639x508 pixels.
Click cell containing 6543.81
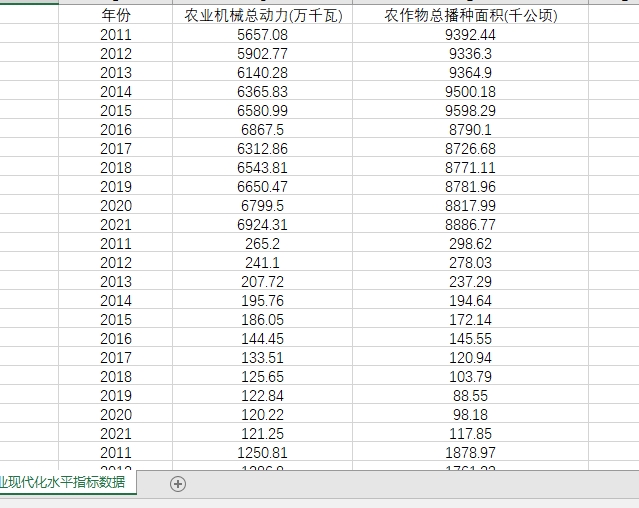(x=262, y=167)
